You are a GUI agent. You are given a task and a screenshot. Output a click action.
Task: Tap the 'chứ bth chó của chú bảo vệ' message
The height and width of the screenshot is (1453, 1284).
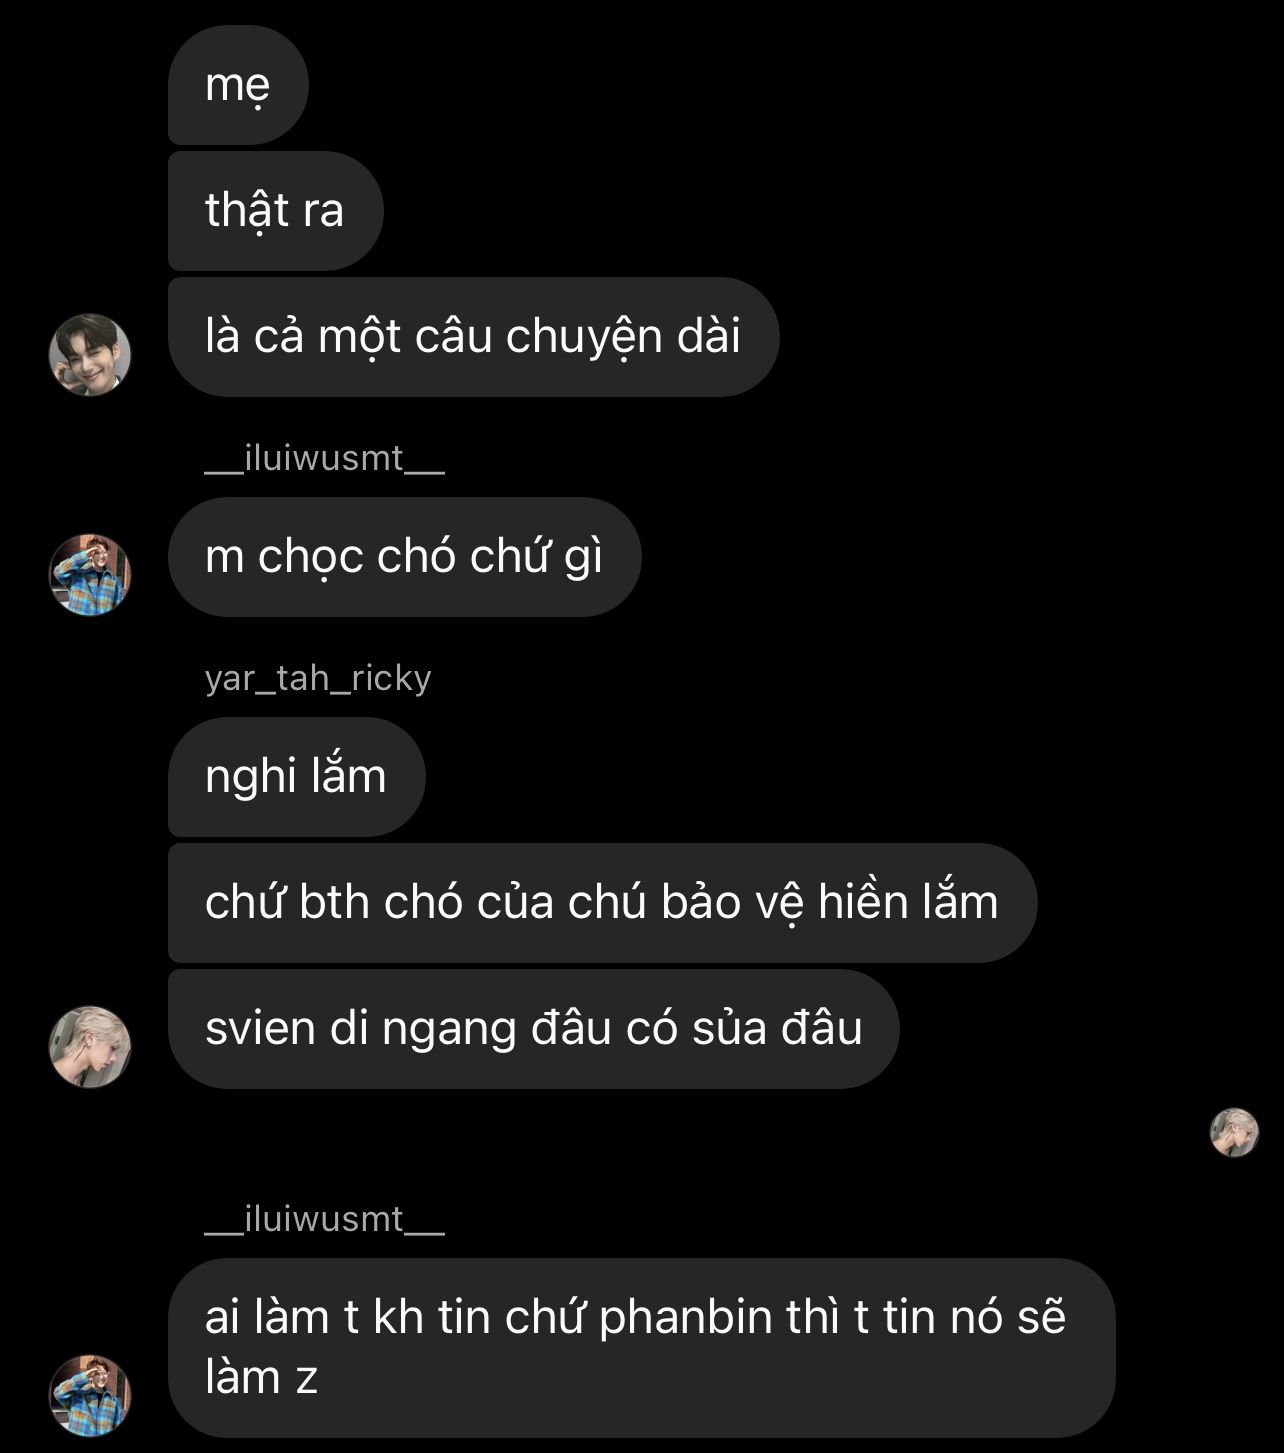tap(602, 903)
